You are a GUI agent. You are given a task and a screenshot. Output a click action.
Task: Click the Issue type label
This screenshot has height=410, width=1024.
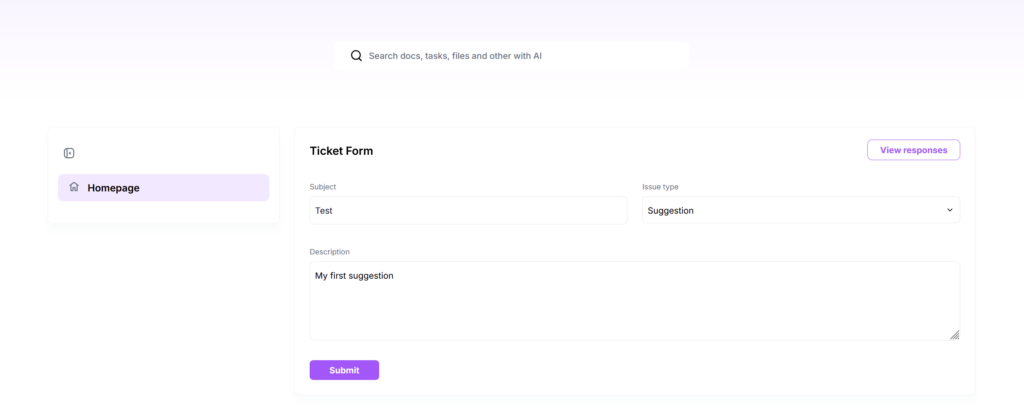pyautogui.click(x=660, y=187)
